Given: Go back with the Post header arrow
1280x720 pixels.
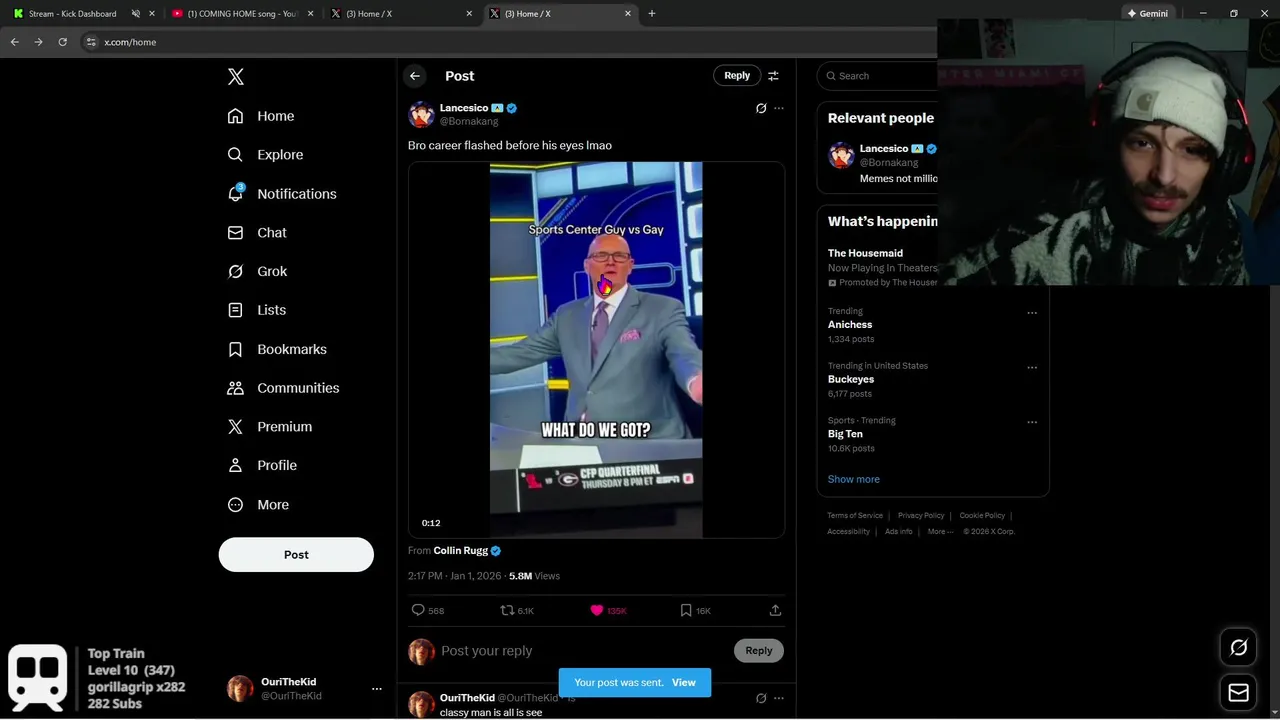Looking at the screenshot, I should pyautogui.click(x=415, y=76).
